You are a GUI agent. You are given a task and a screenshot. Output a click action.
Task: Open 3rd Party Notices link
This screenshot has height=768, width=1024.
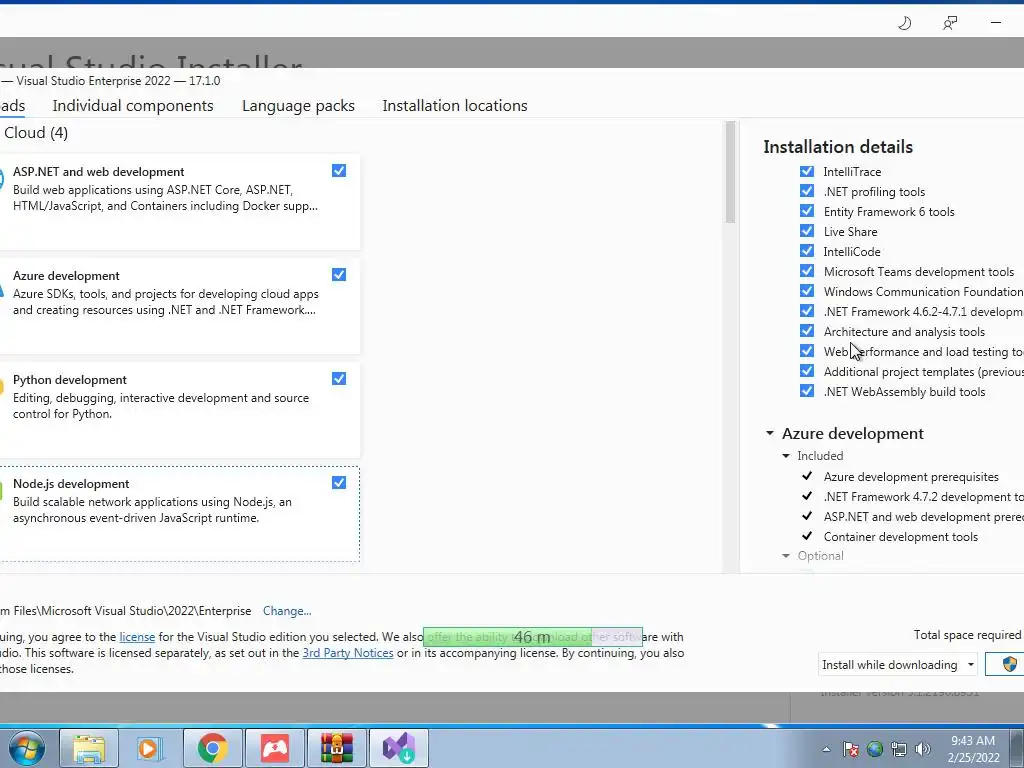[348, 653]
